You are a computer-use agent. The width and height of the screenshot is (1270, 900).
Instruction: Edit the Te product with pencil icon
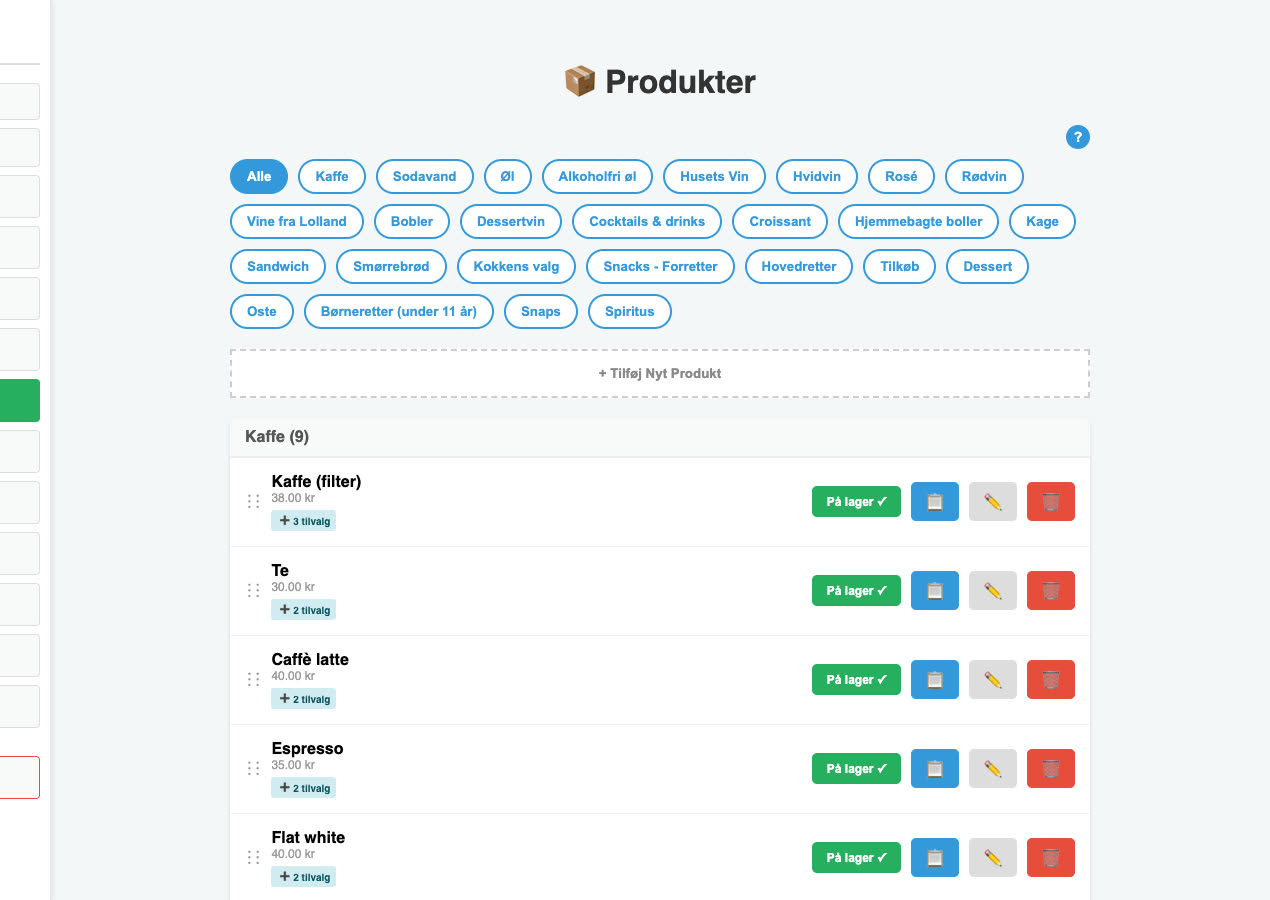pos(993,591)
